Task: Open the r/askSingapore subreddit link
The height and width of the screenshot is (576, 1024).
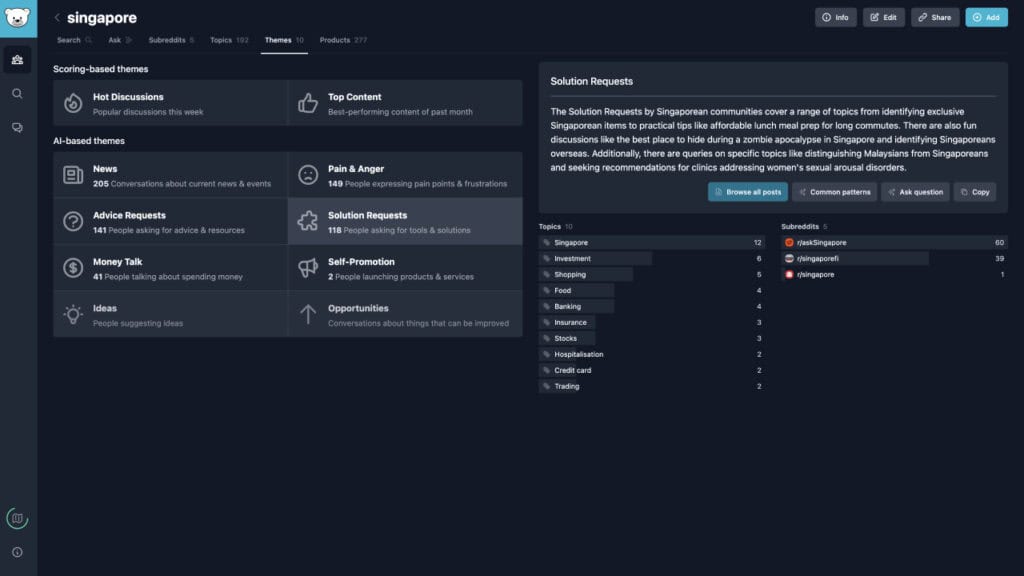Action: pos(824,242)
